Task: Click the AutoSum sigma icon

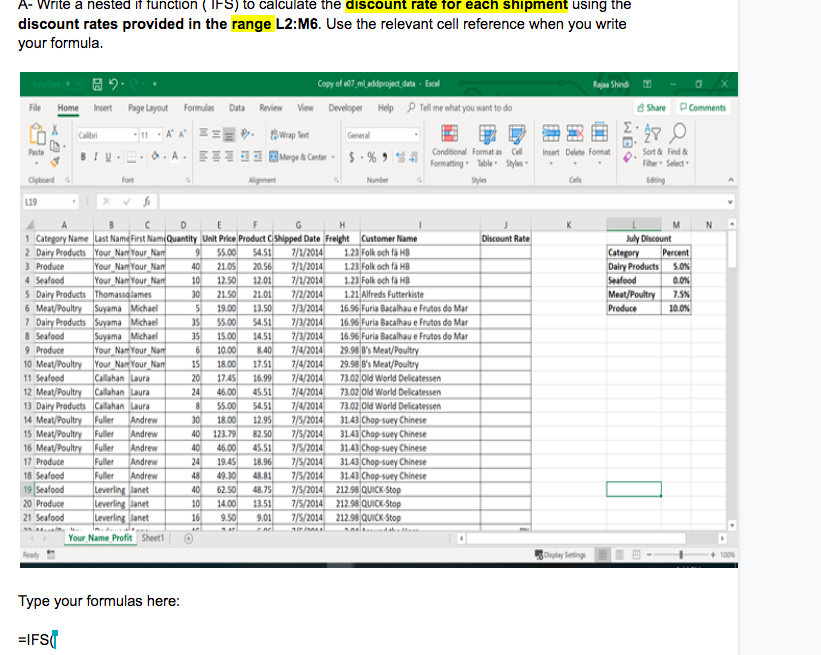Action: (627, 126)
